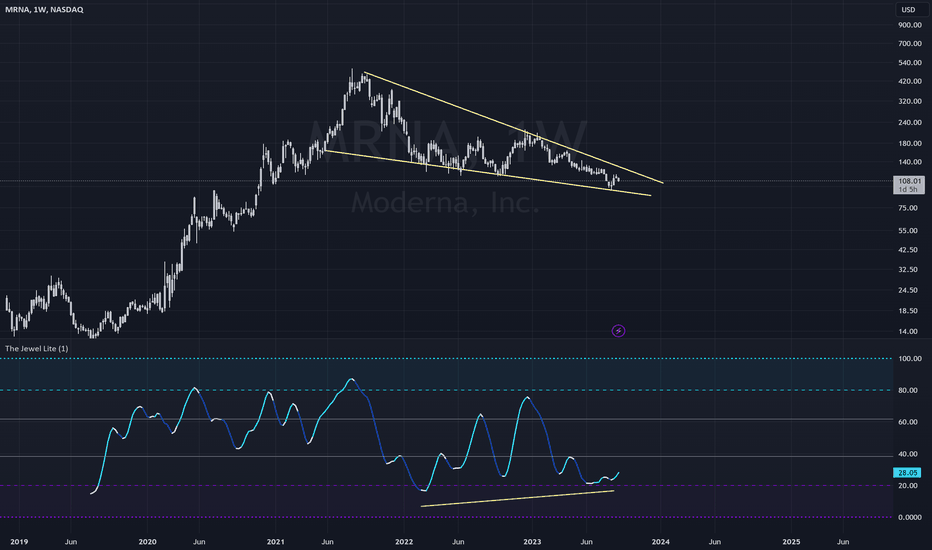Open the USD currency selector

(908, 10)
